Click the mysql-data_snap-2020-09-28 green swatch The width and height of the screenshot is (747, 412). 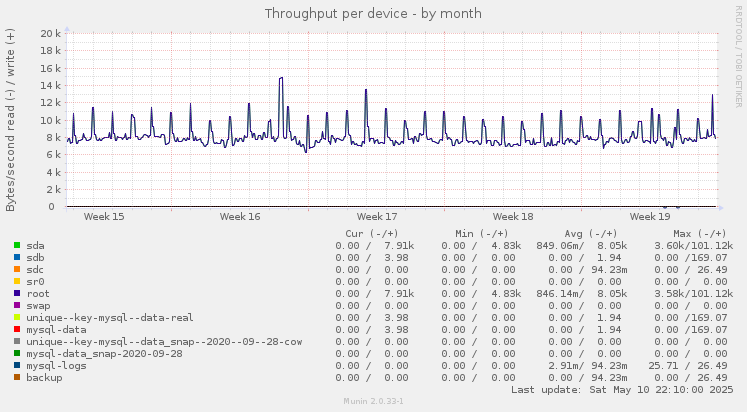pyautogui.click(x=17, y=353)
